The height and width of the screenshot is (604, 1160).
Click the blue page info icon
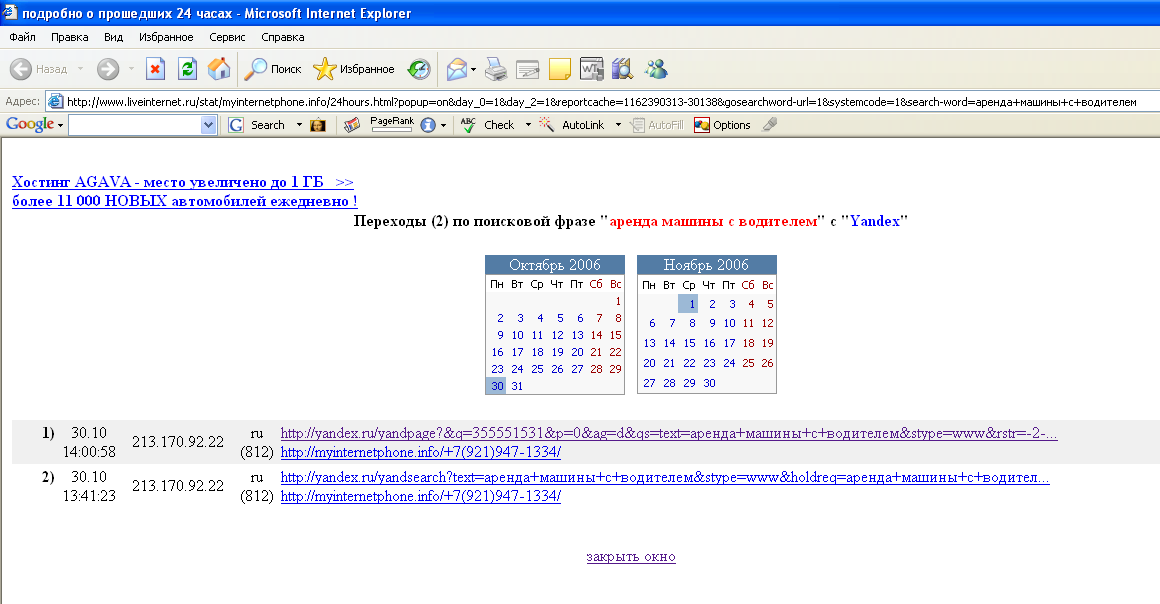[428, 125]
